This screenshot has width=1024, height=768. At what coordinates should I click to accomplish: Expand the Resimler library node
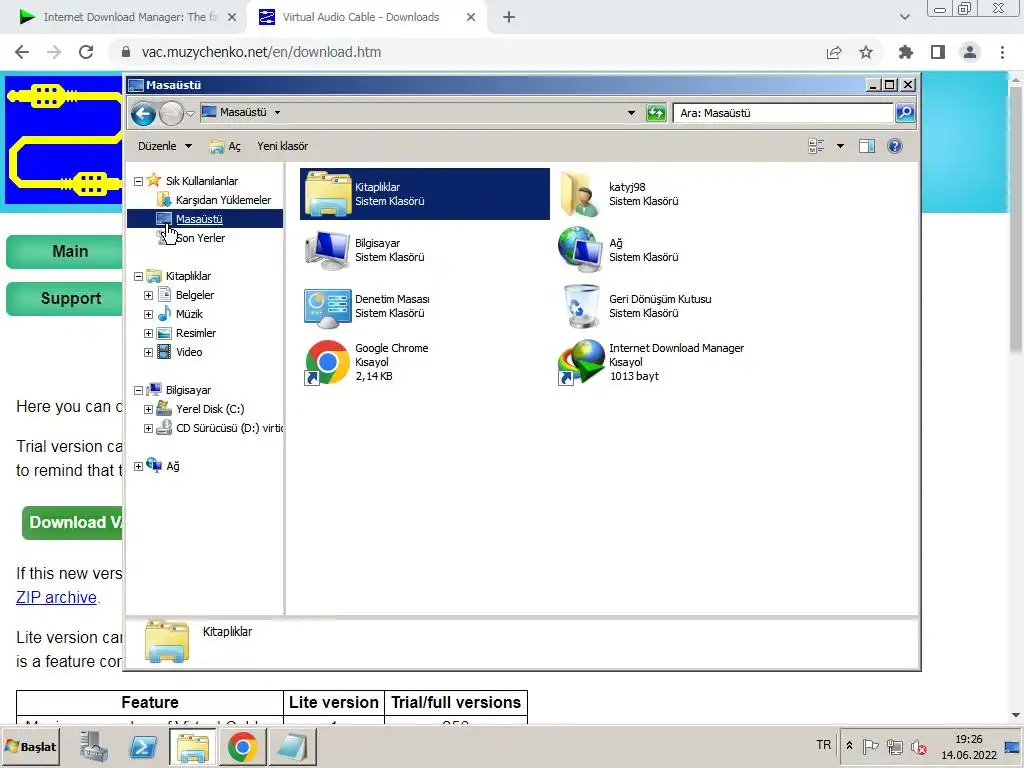(148, 333)
